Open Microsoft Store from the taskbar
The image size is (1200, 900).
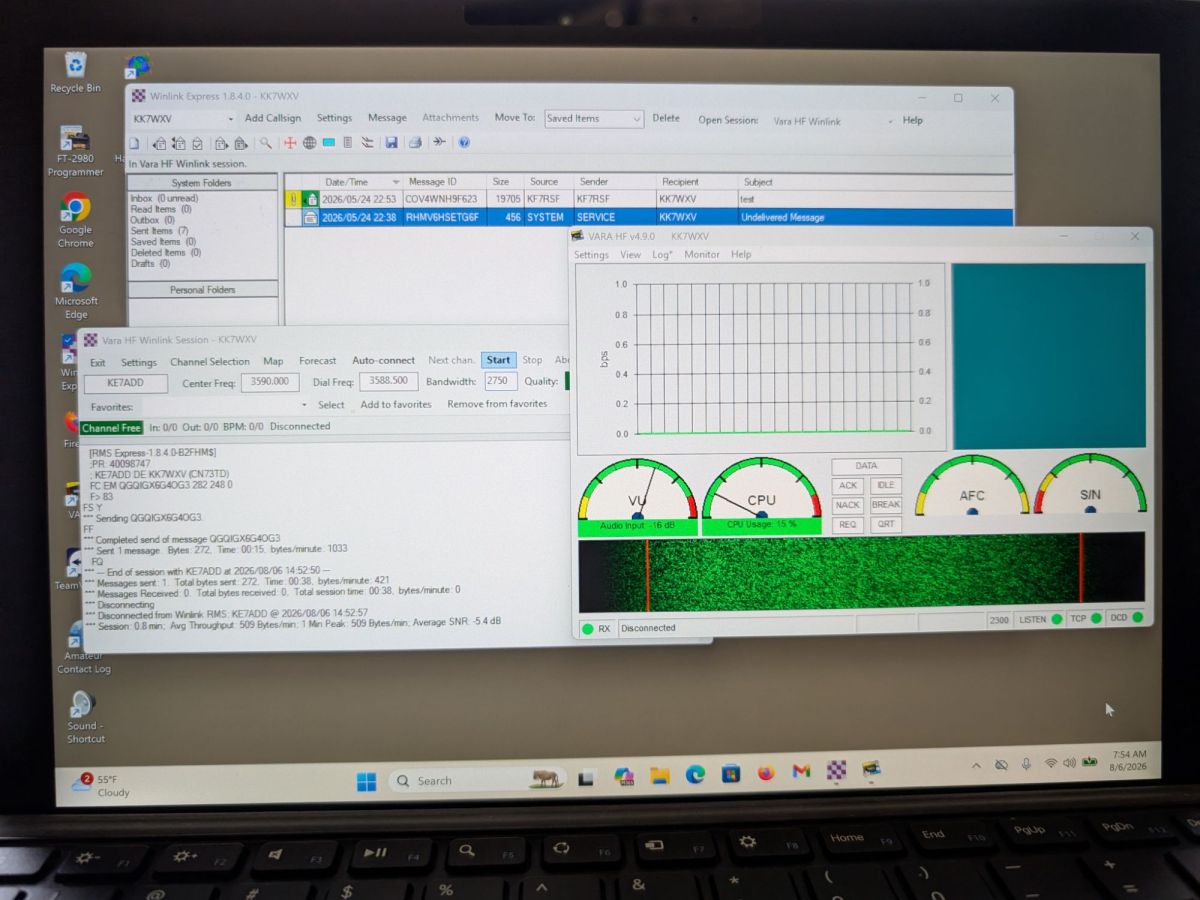click(x=731, y=773)
